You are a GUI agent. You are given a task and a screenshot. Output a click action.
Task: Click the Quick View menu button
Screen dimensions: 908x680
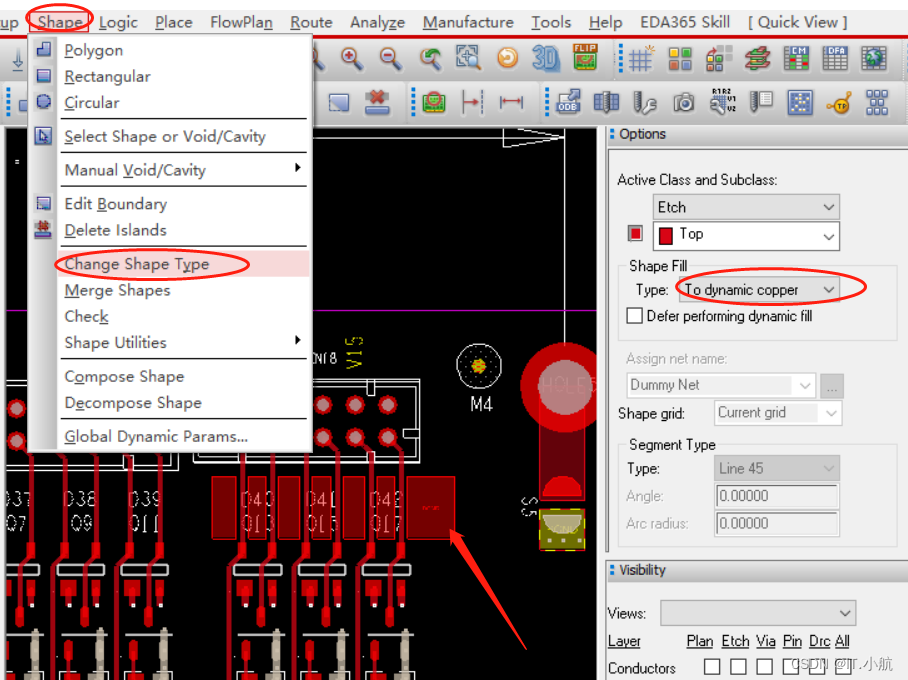(x=797, y=22)
